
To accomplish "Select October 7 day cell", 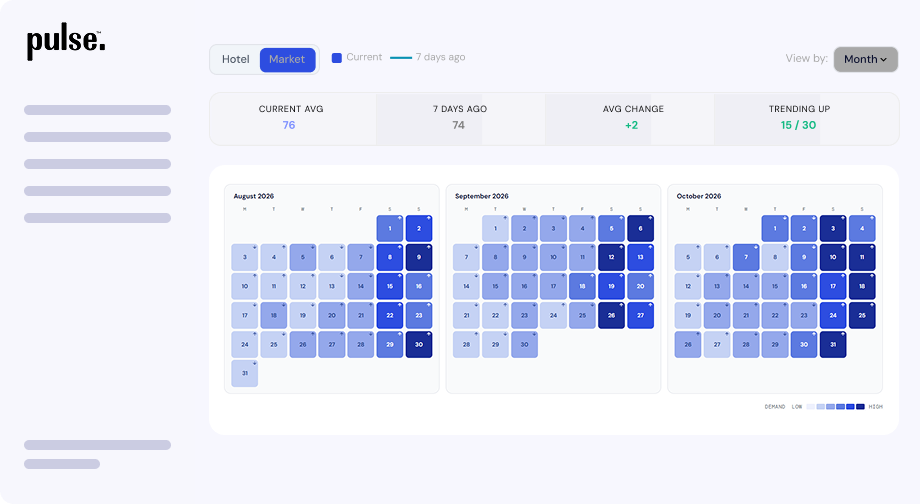I will (x=746, y=257).
